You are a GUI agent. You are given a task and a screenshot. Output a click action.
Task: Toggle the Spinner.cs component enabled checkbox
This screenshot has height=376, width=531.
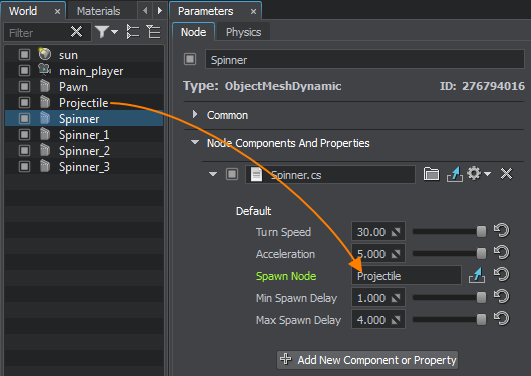point(232,174)
